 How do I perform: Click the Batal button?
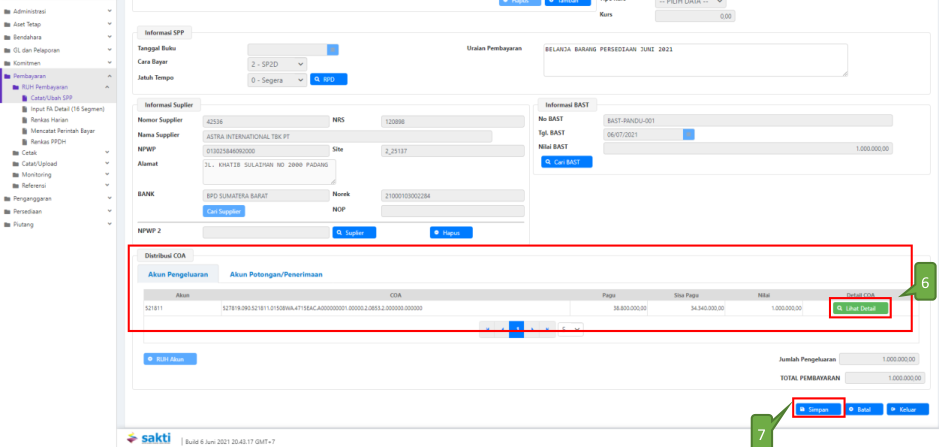click(864, 409)
